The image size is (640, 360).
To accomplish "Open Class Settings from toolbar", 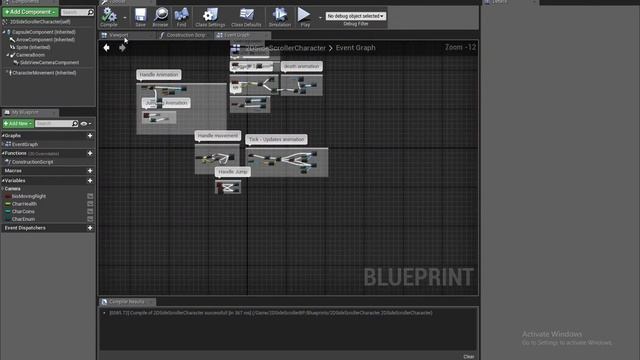I will point(210,17).
